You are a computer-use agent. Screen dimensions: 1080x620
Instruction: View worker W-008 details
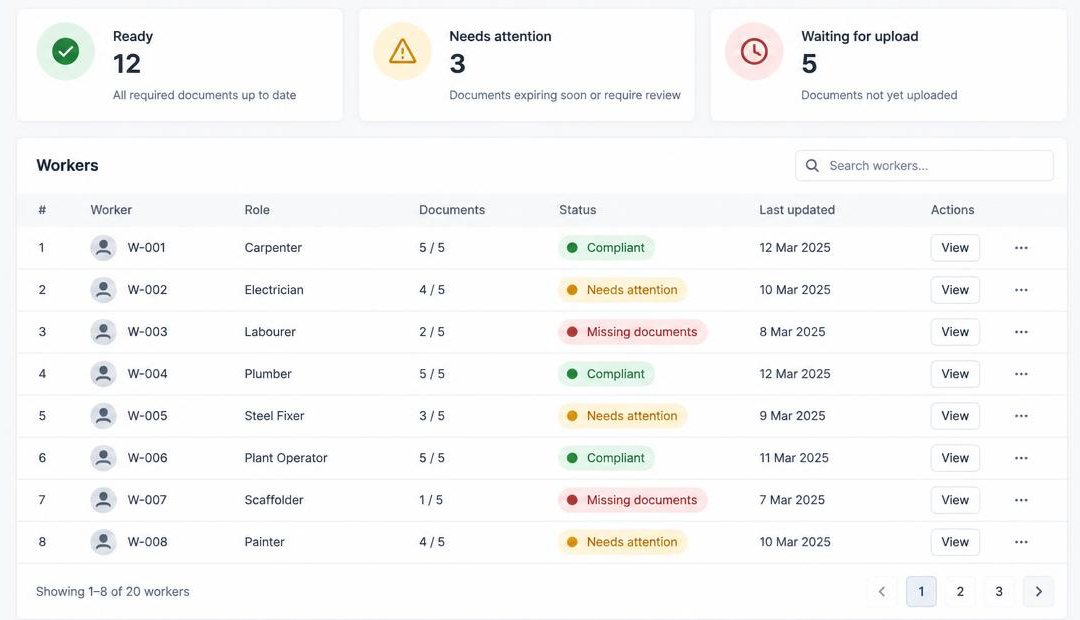[955, 542]
